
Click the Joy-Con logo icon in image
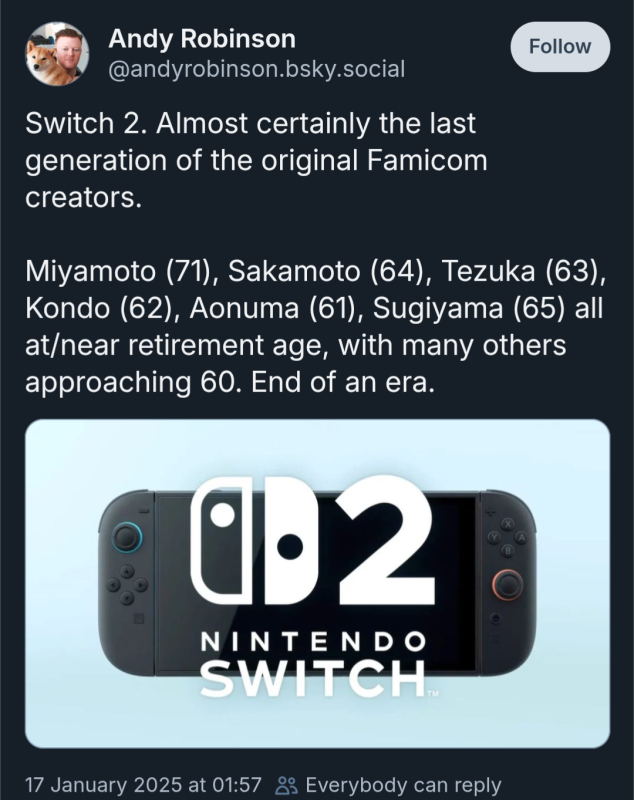pos(251,542)
